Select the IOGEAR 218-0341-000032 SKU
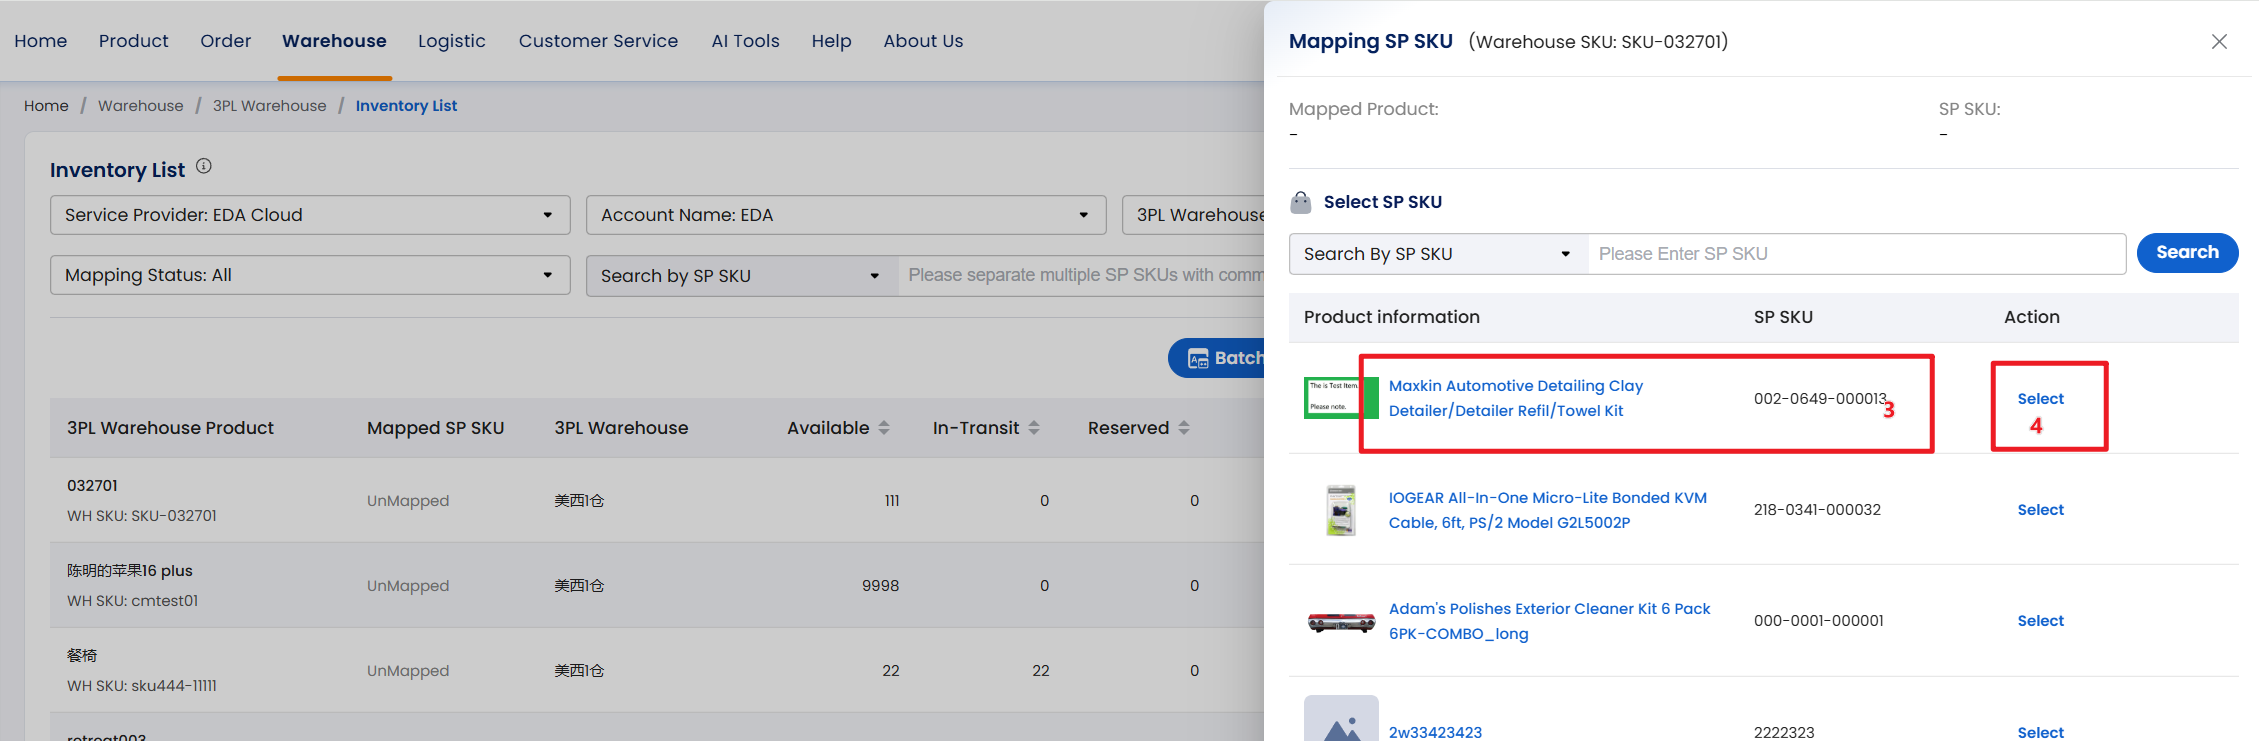Viewport: 2259px width, 741px height. [2040, 510]
